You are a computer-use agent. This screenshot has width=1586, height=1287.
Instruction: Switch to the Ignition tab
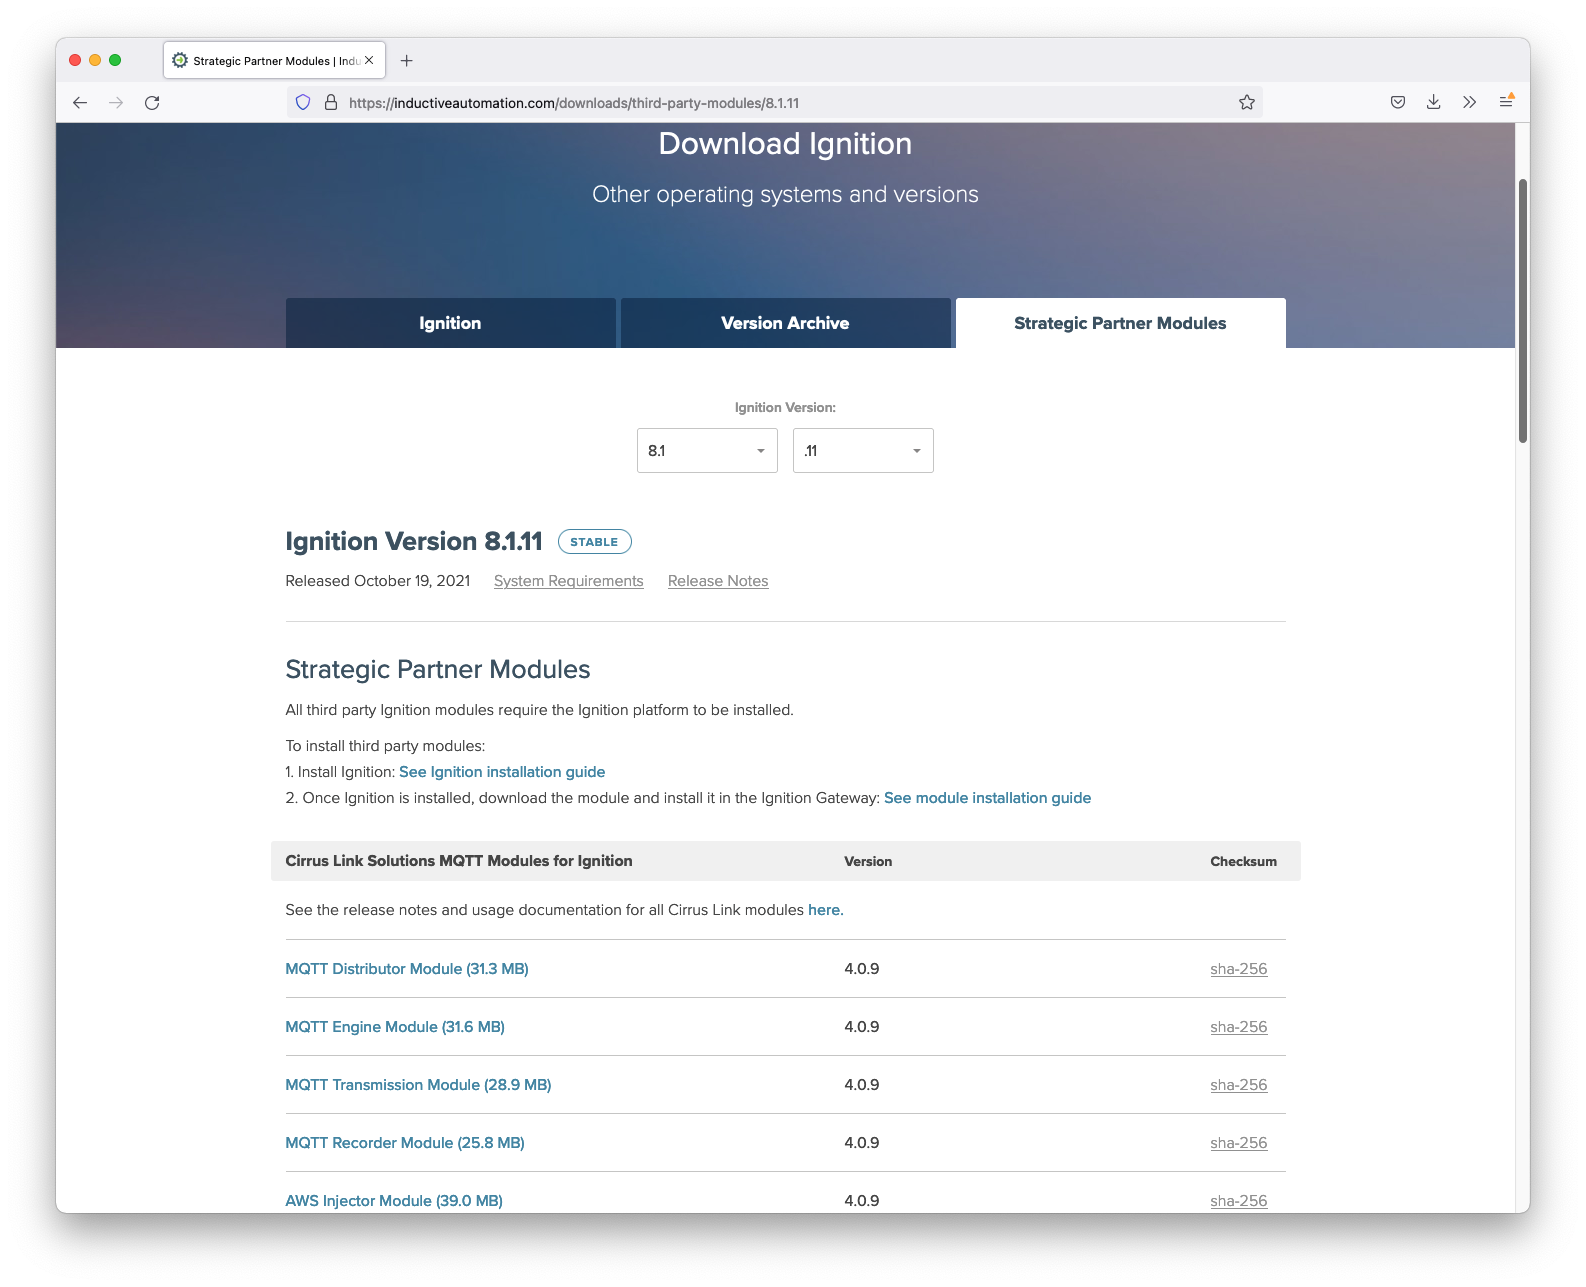[450, 323]
